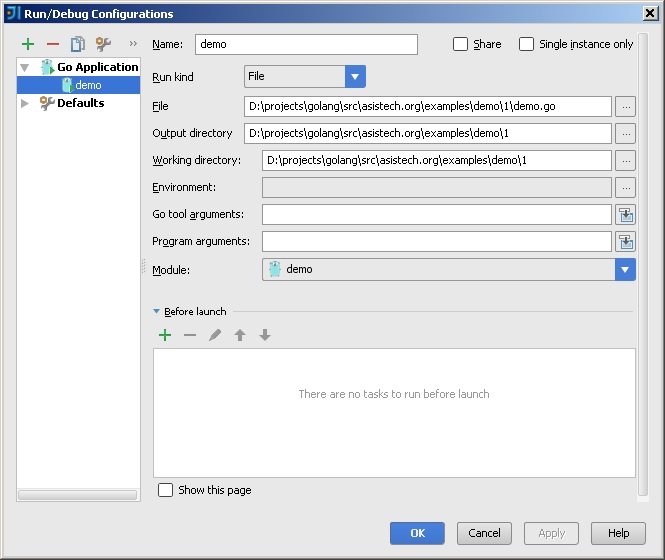Collapse the Go Application tree node
The height and width of the screenshot is (560, 665).
(x=25, y=67)
